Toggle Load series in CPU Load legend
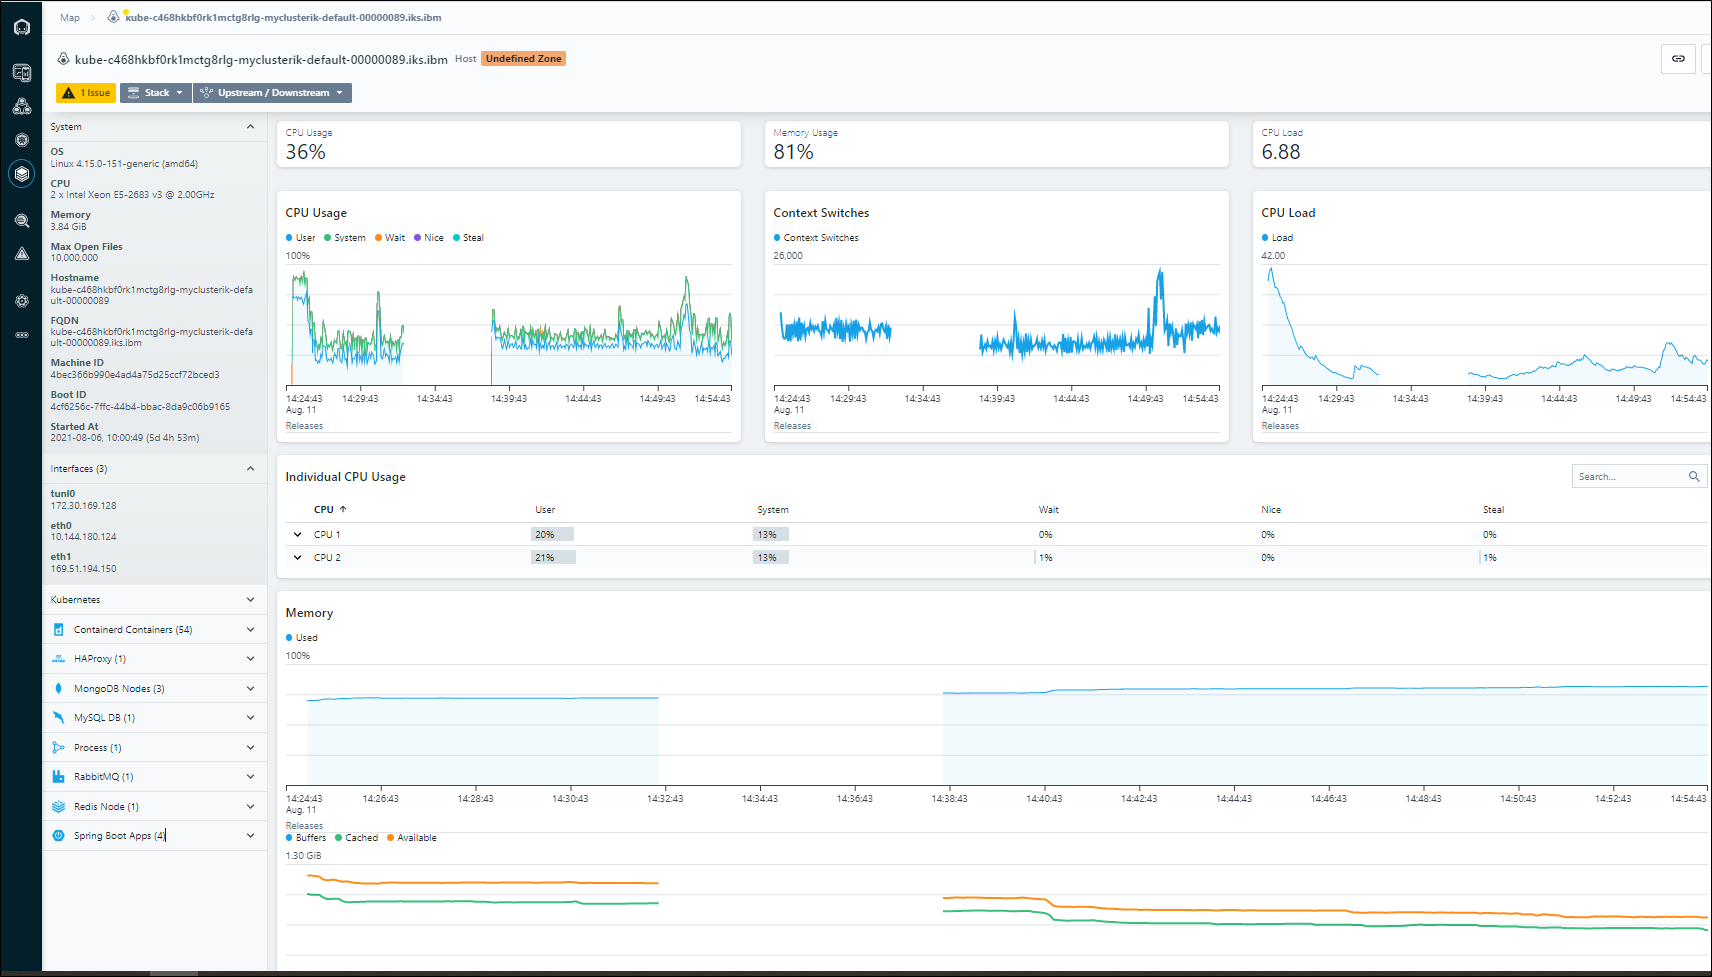Screen dimensions: 1712x977 [x=1277, y=238]
